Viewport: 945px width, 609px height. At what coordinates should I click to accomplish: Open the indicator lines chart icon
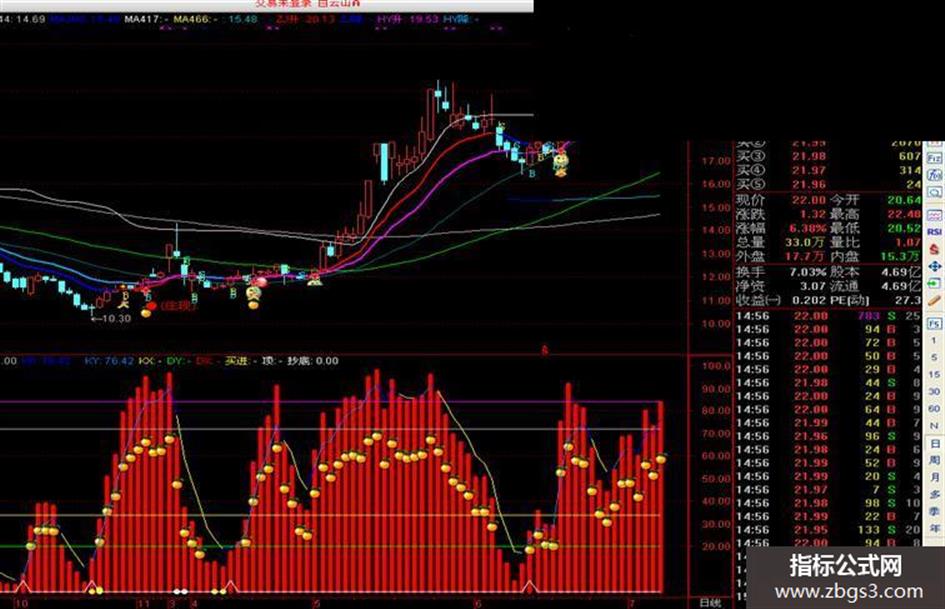pyautogui.click(x=934, y=215)
